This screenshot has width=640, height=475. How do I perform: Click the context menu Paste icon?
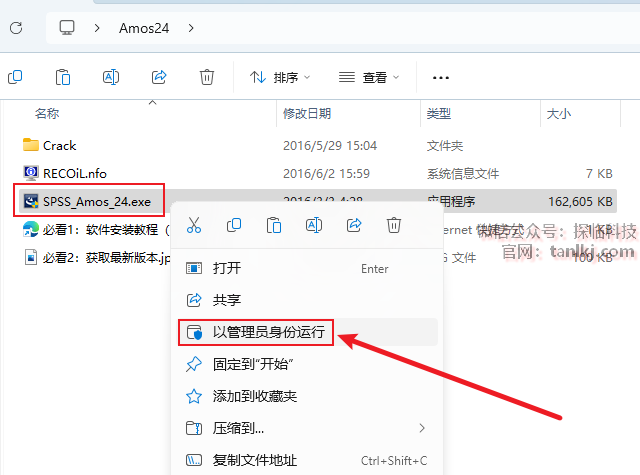pos(273,225)
